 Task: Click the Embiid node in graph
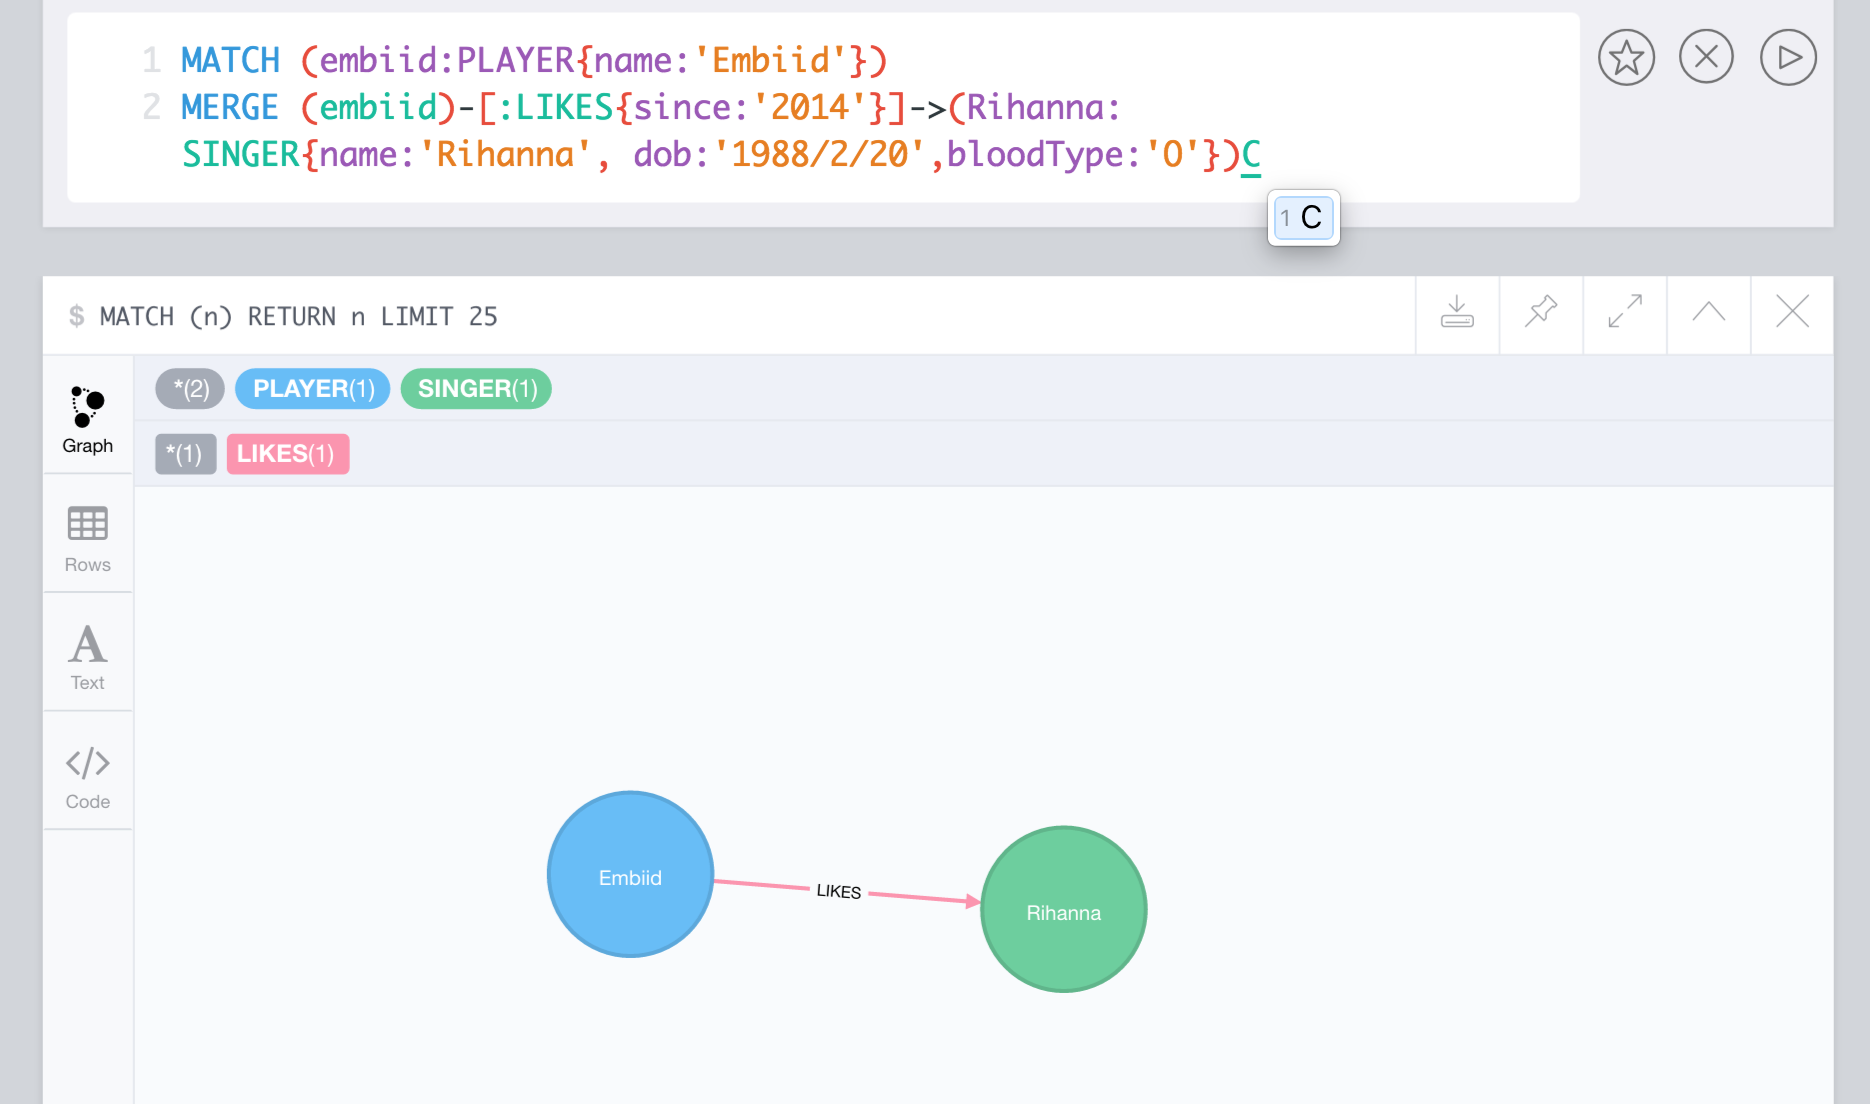coord(630,875)
